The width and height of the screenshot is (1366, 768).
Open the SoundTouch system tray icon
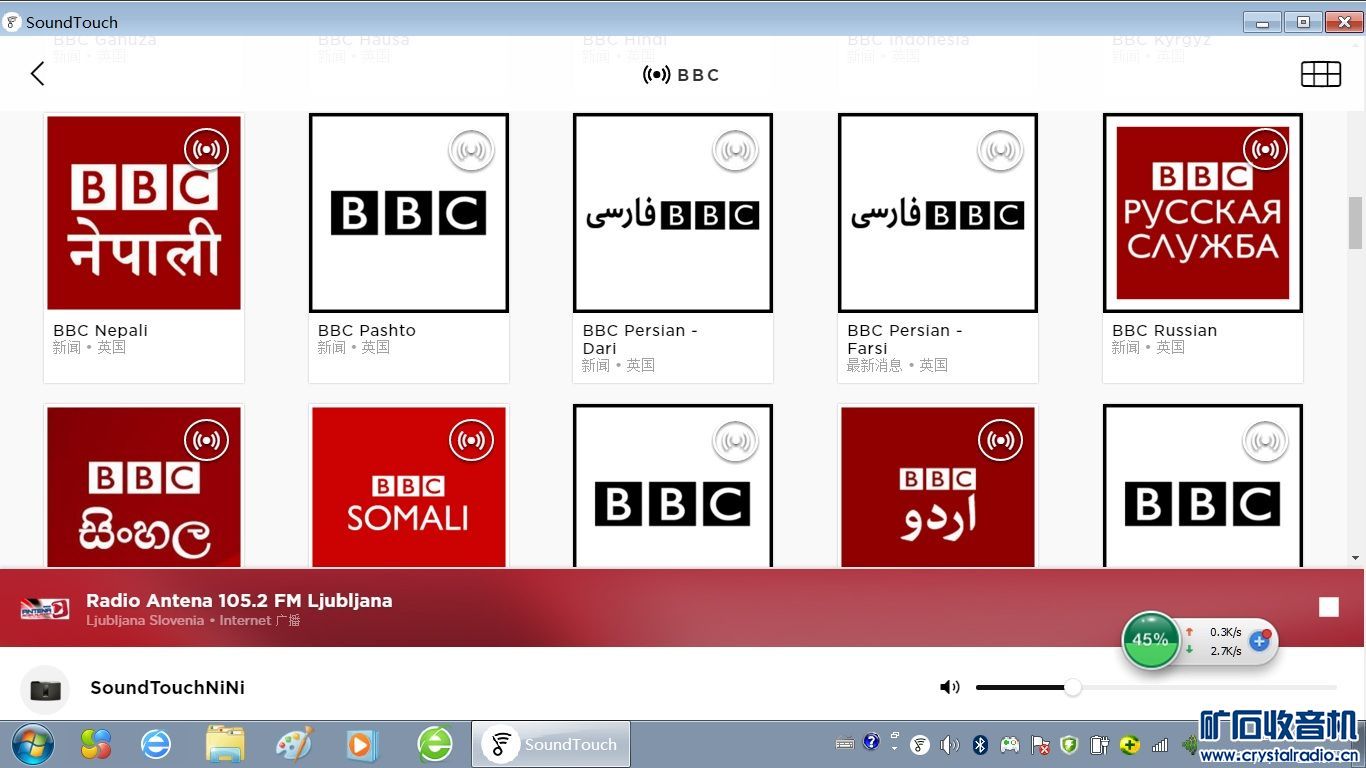919,745
